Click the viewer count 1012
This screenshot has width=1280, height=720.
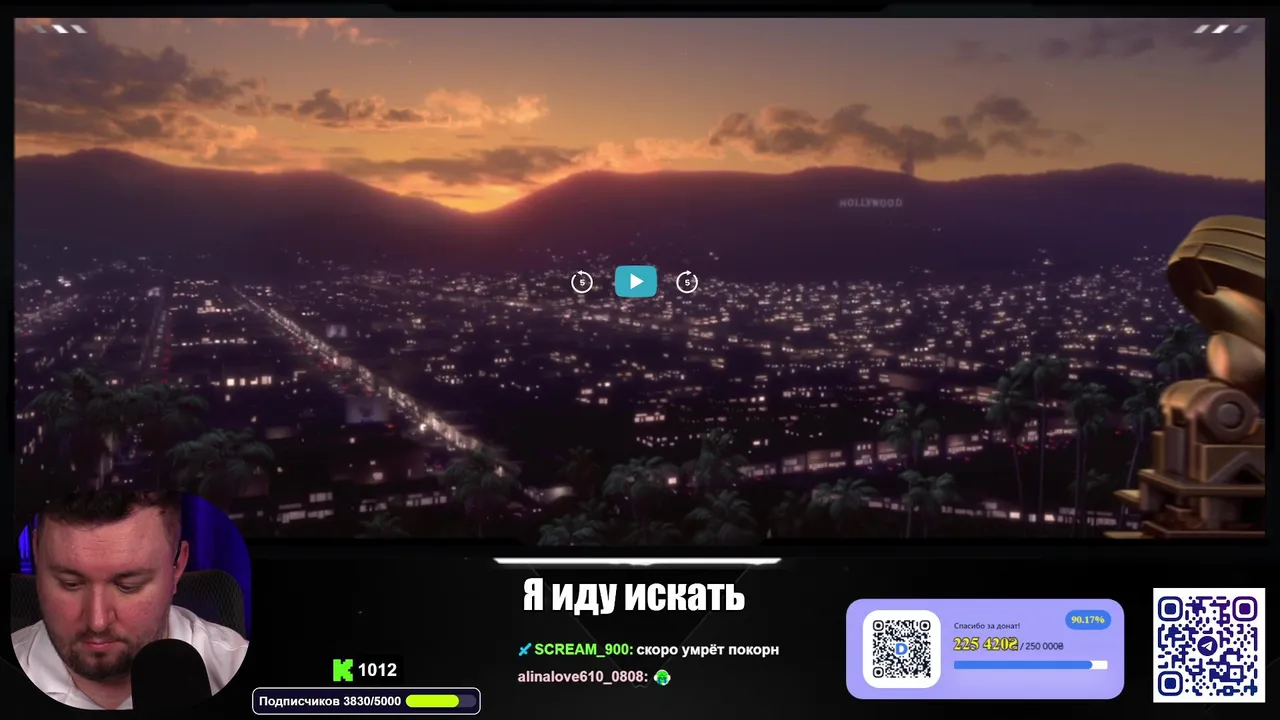click(378, 670)
